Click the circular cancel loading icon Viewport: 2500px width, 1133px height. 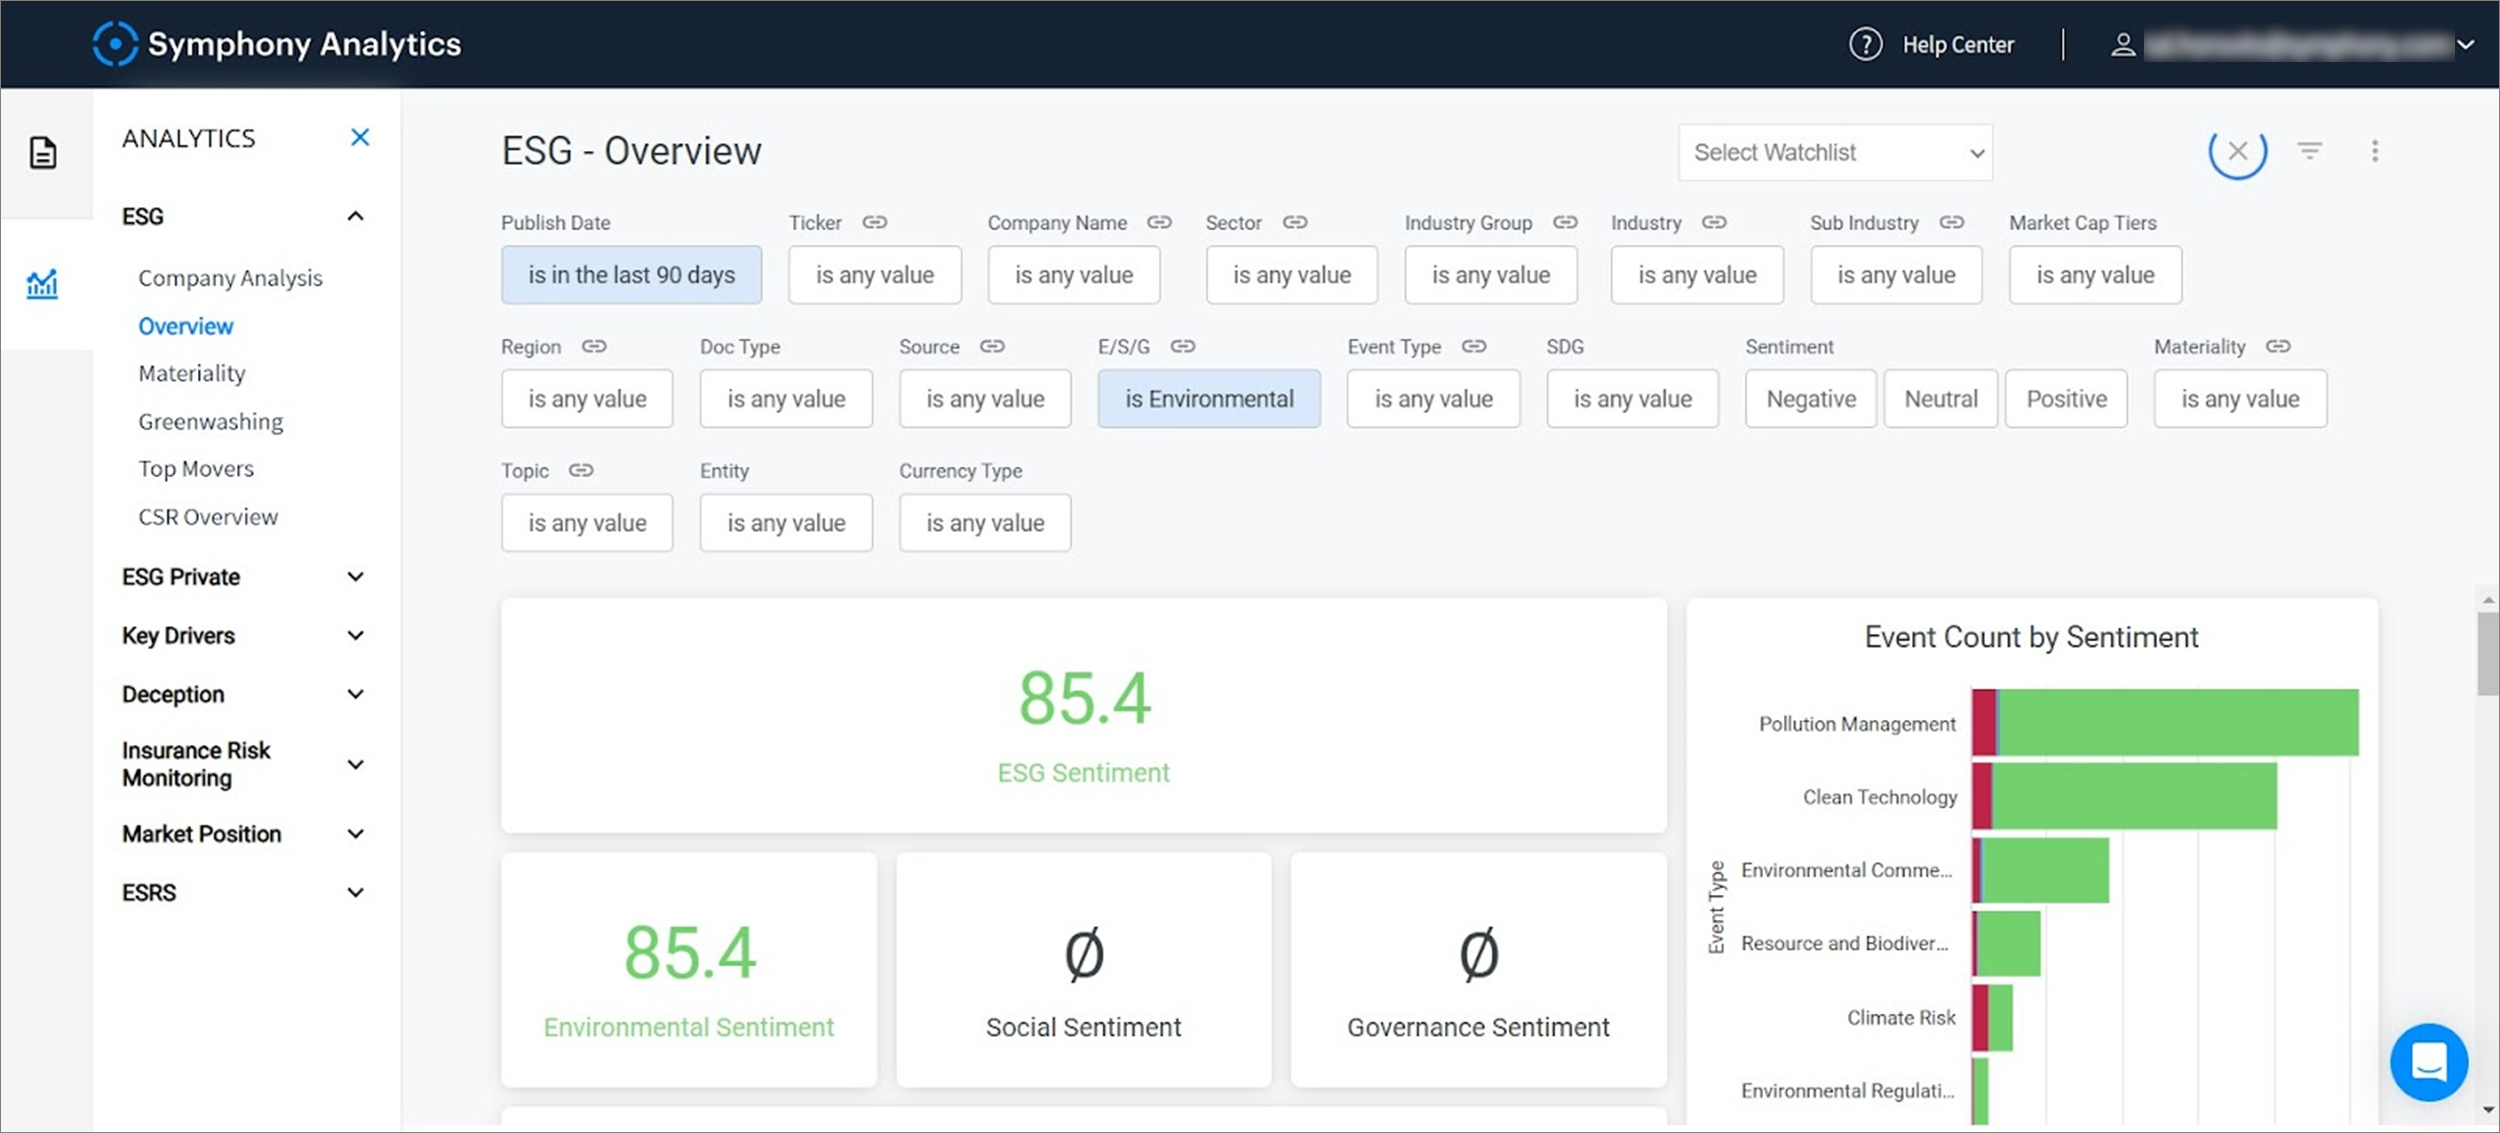[2238, 151]
